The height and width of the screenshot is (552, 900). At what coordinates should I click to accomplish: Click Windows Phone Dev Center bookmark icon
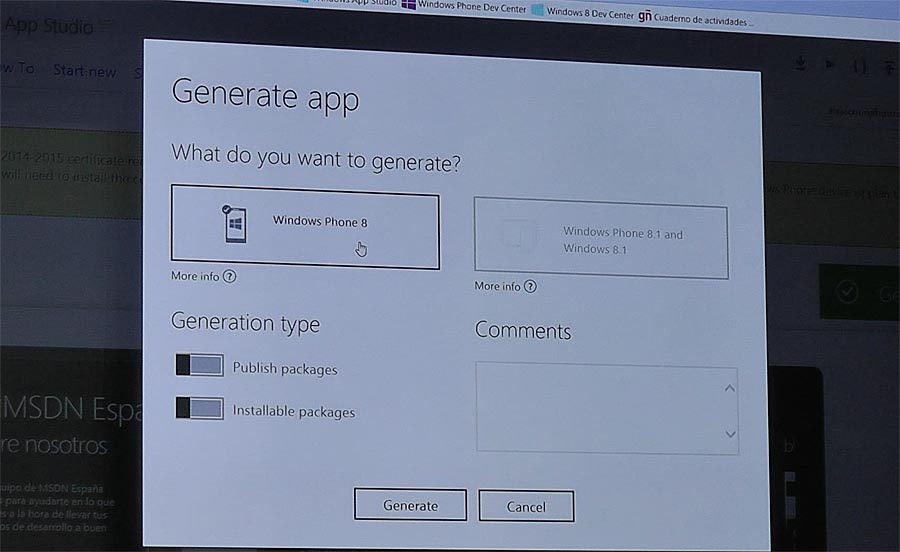(408, 5)
